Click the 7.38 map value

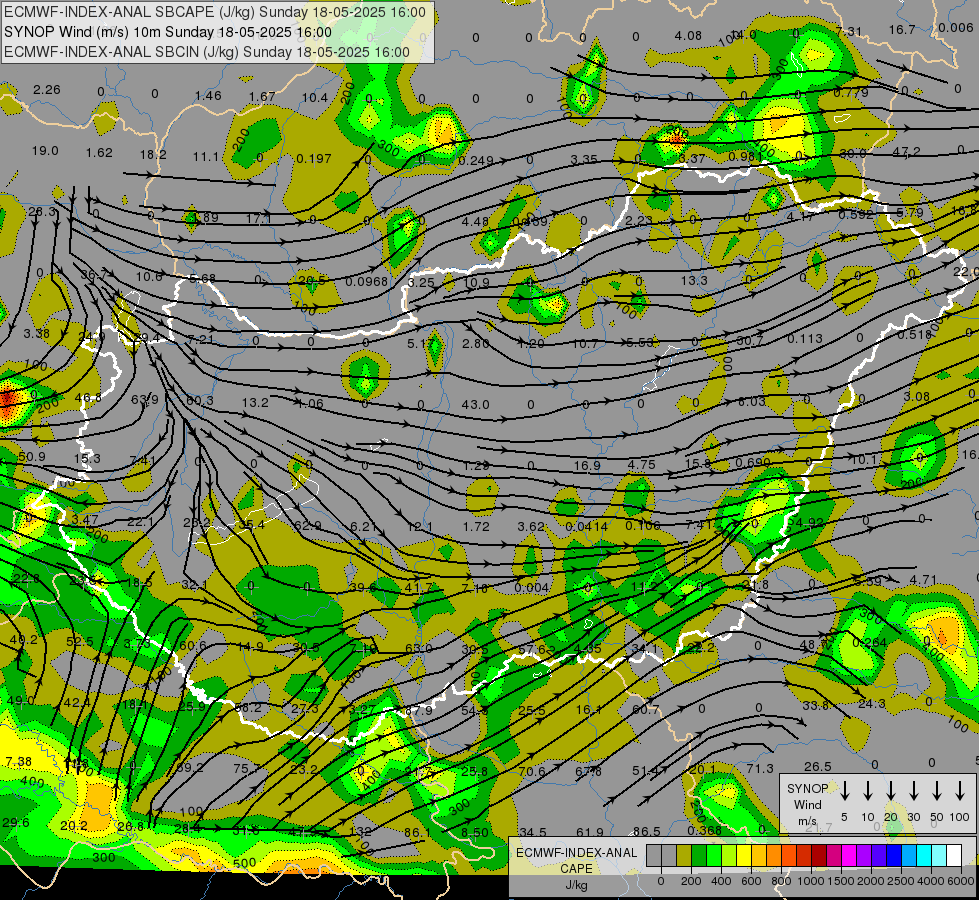(18, 761)
